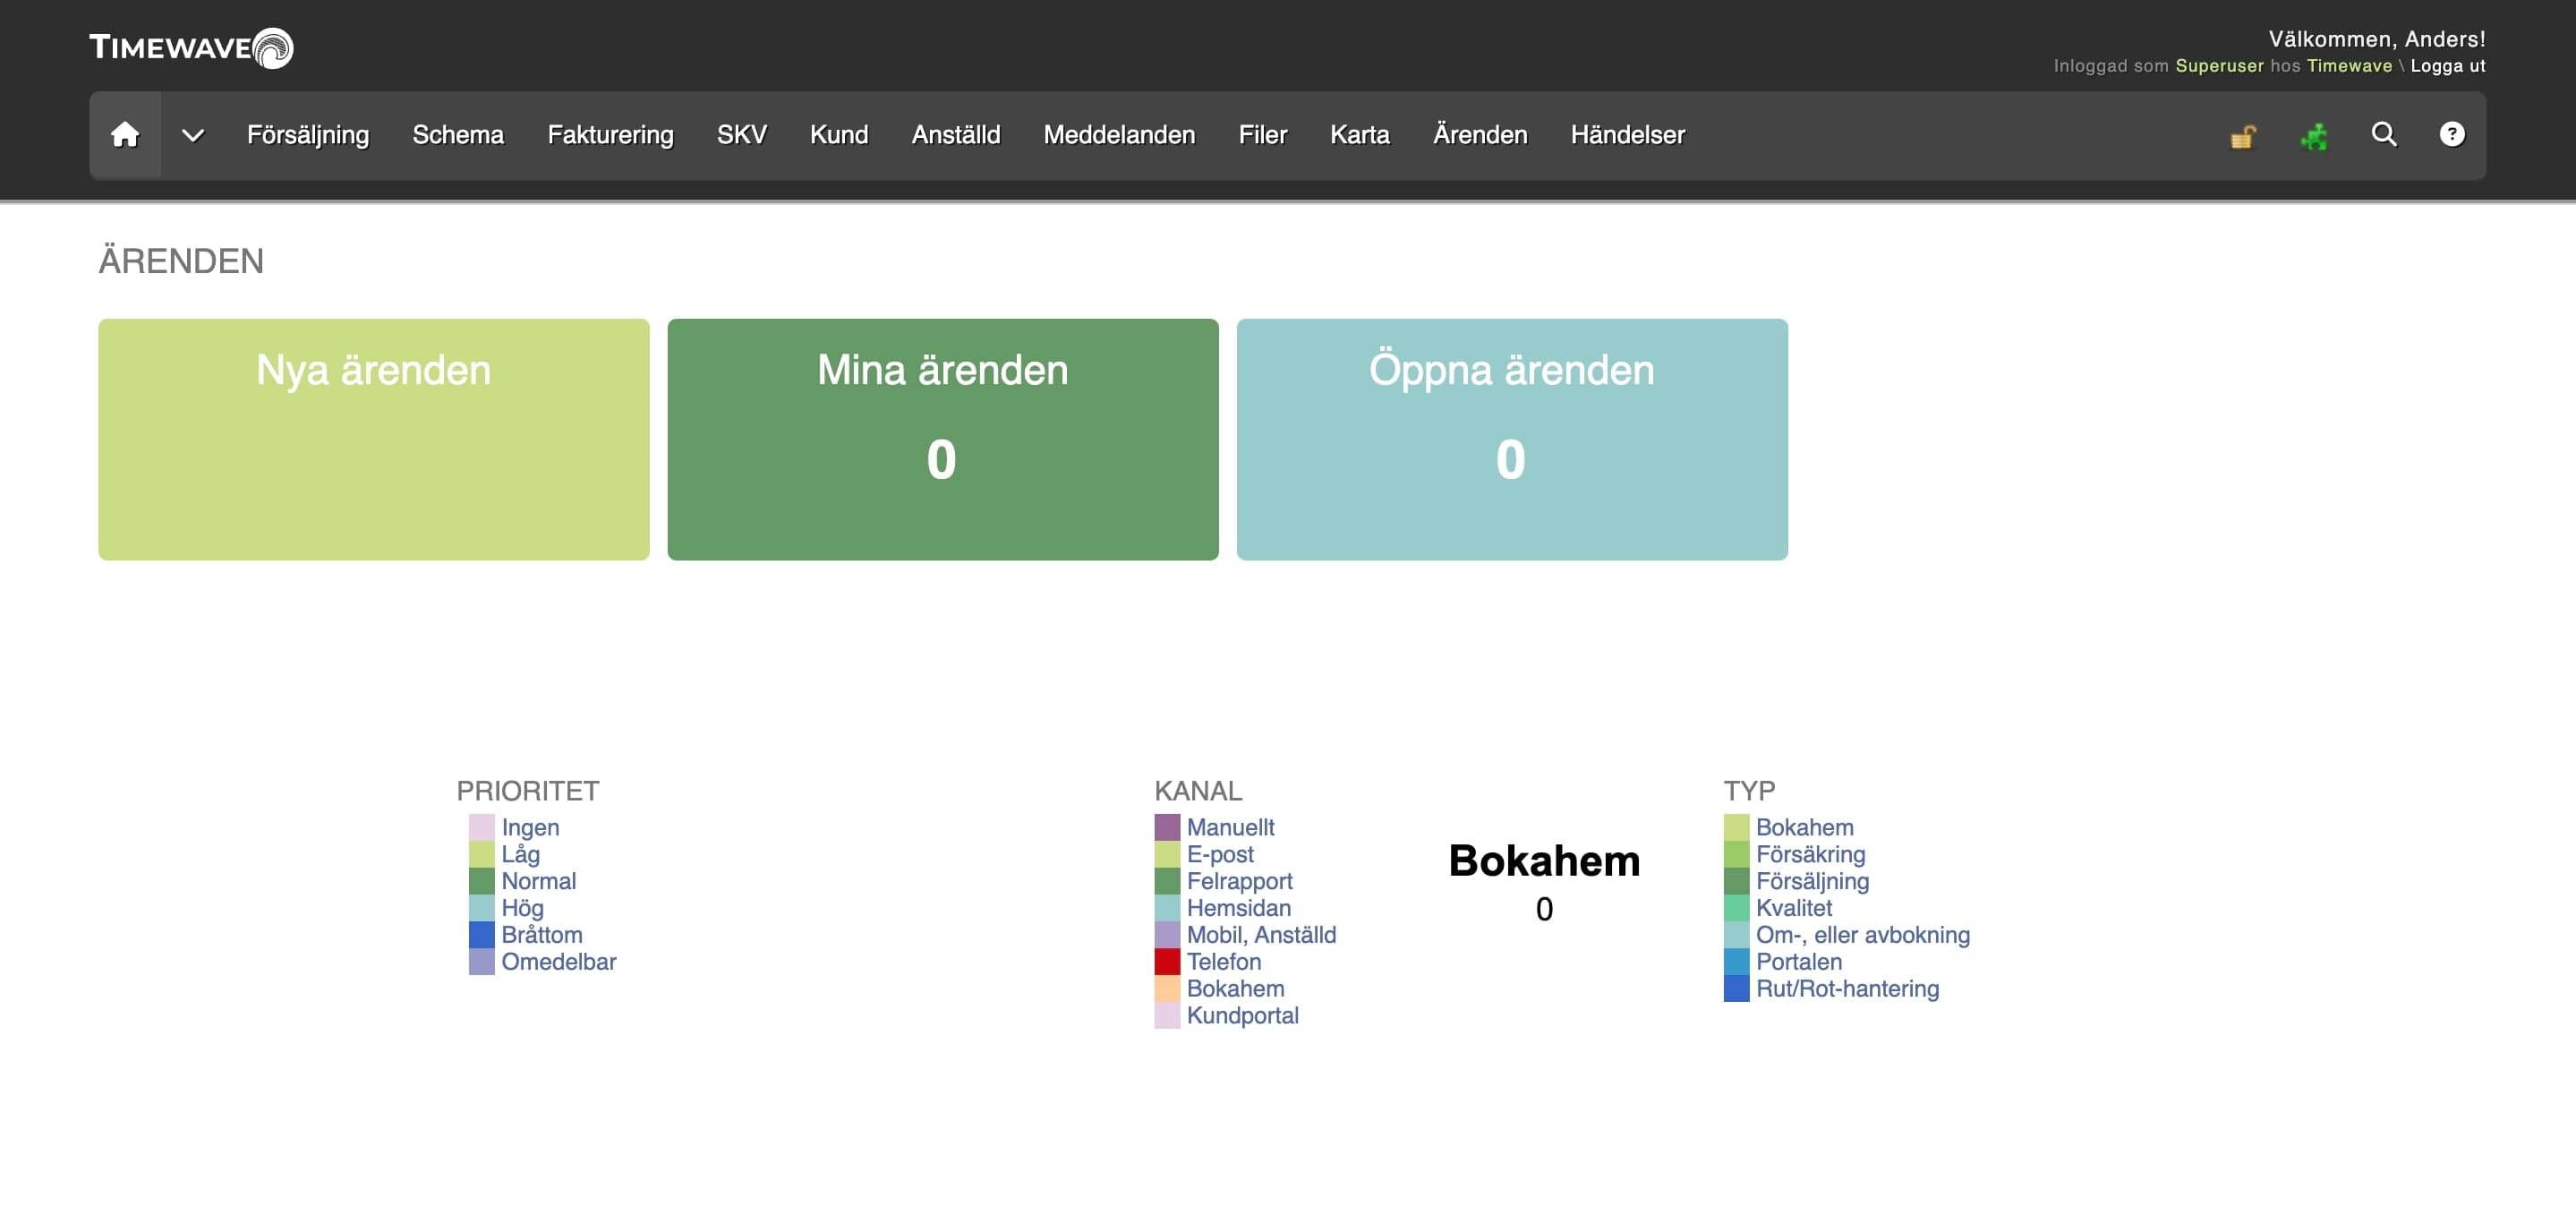
Task: Open the Anställd menu
Action: (956, 135)
